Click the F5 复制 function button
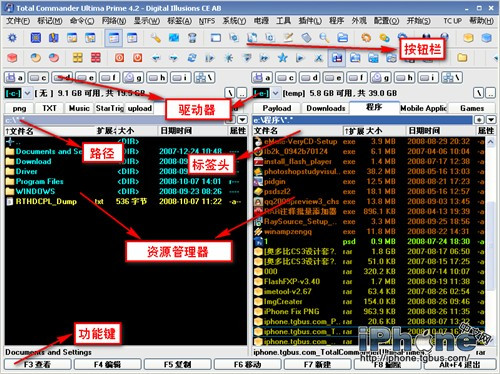The width and height of the screenshot is (500, 374). tap(177, 364)
